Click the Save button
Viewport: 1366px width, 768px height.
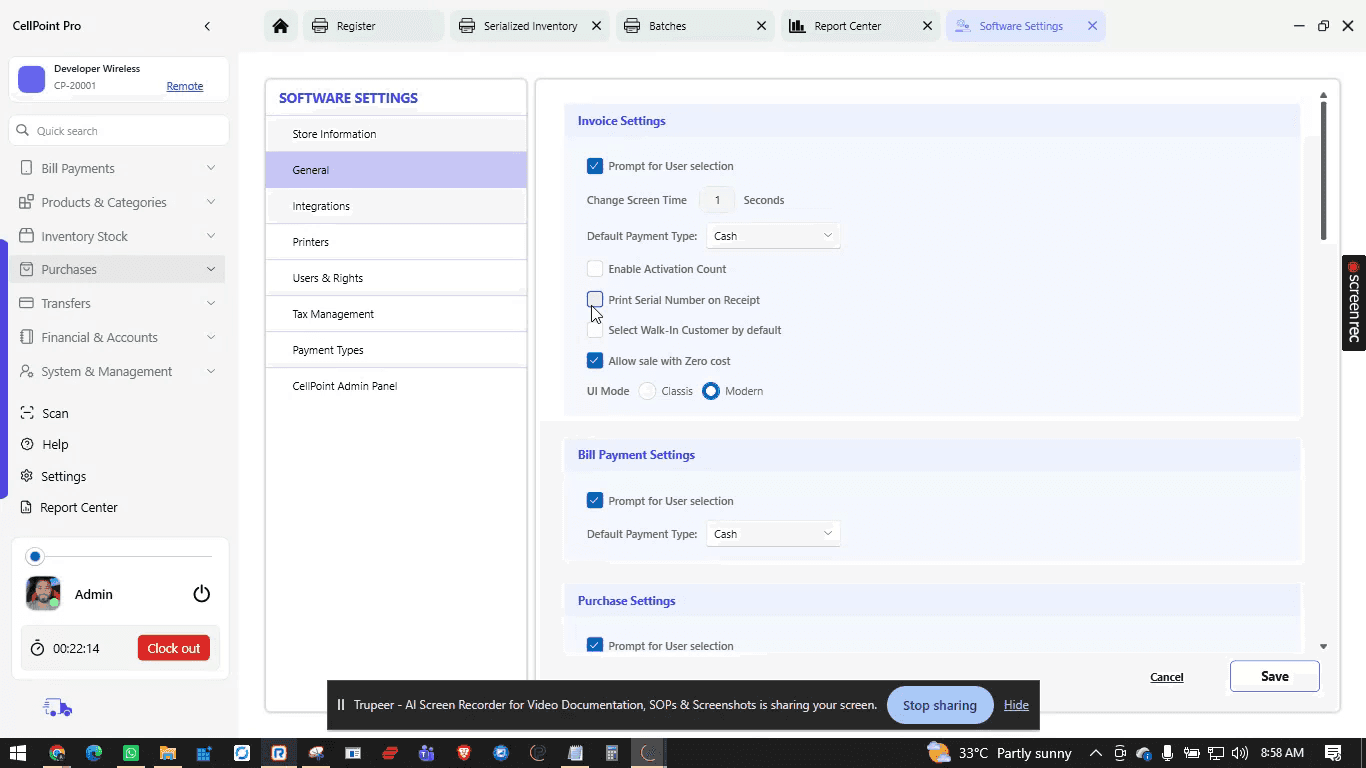click(x=1275, y=676)
